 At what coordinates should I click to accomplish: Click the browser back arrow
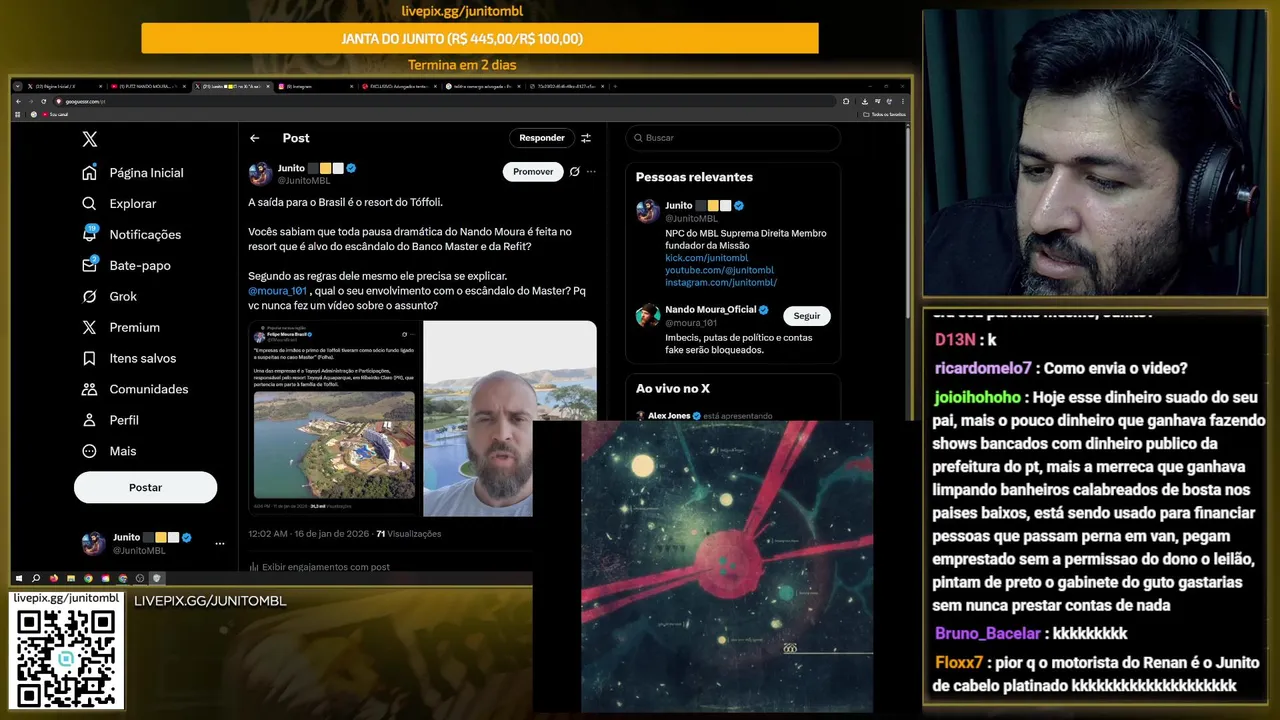point(18,101)
